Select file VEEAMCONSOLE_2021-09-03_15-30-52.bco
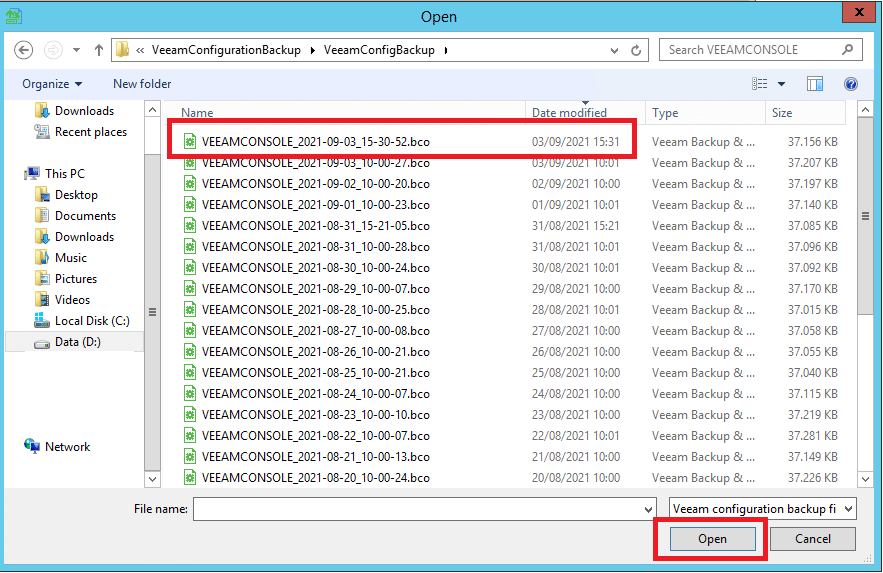Viewport: 883px width, 573px height. [315, 142]
